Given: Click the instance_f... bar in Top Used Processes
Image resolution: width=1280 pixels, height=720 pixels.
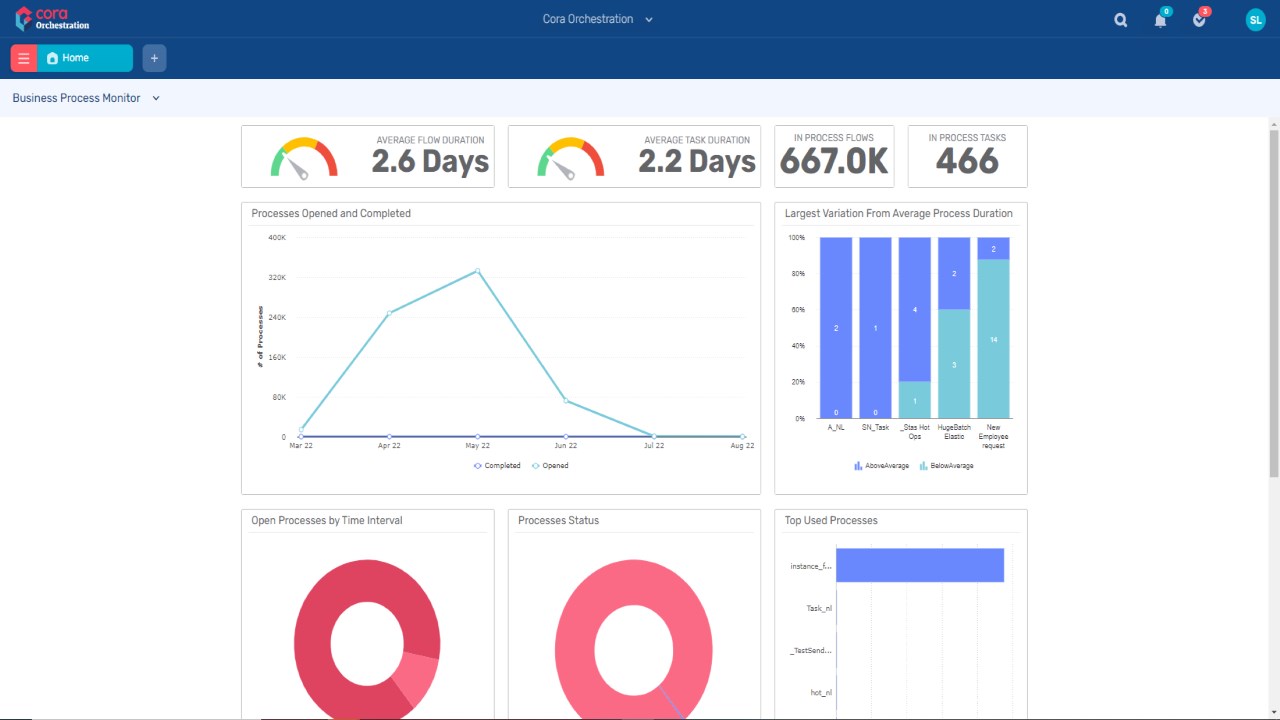Looking at the screenshot, I should (920, 565).
